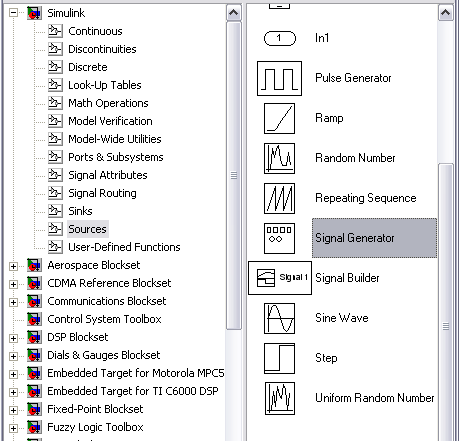Select the Random Number block icon
Screen dimensions: 459x441
[x=279, y=158]
